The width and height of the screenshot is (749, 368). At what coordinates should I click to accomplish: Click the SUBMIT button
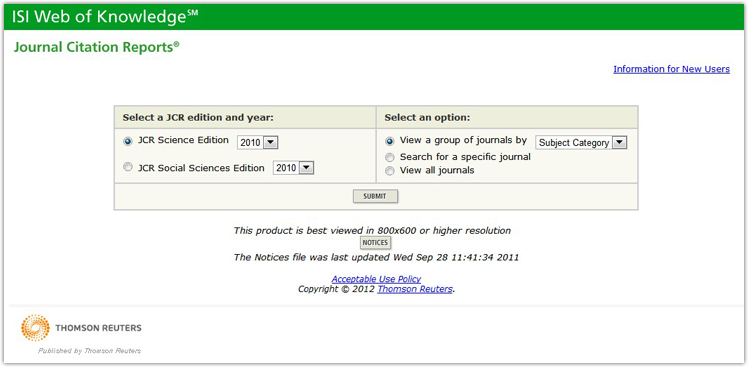click(x=375, y=196)
